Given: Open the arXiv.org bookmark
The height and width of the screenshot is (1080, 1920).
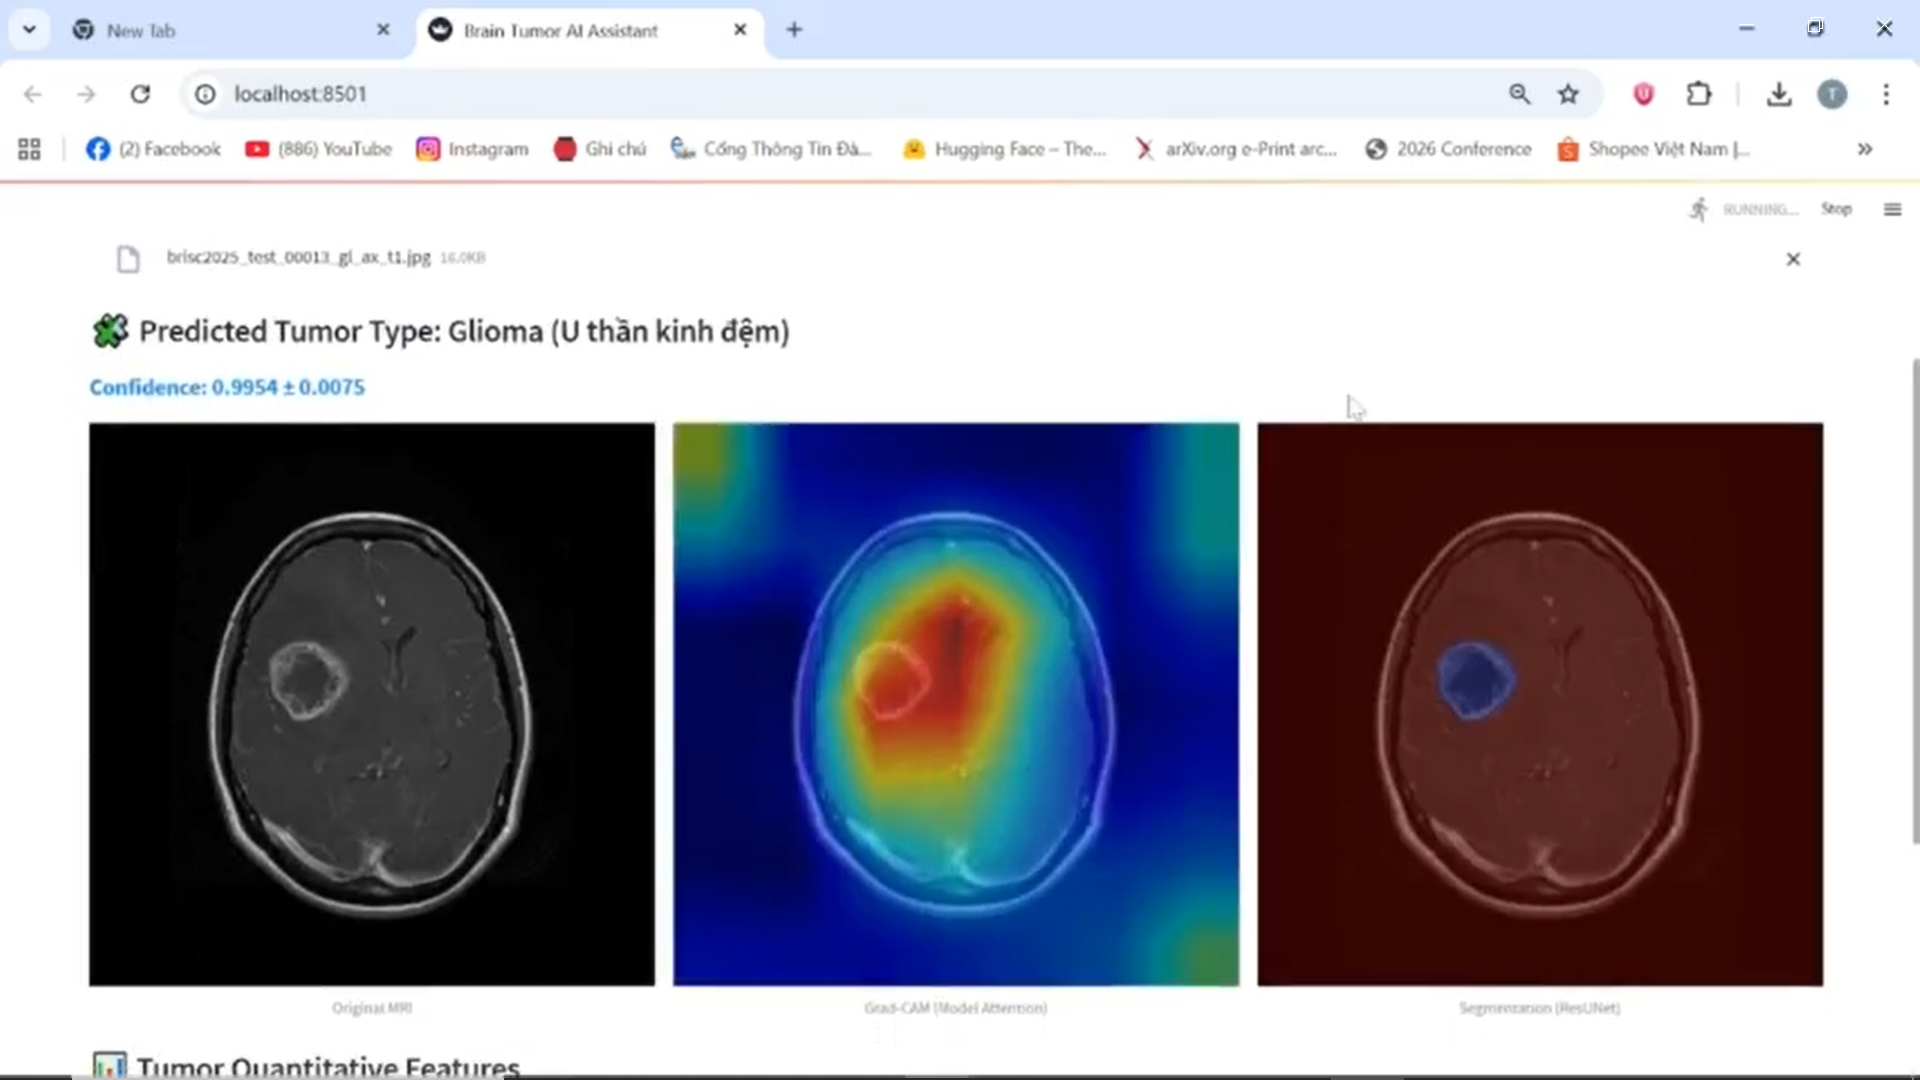Looking at the screenshot, I should click(1236, 149).
